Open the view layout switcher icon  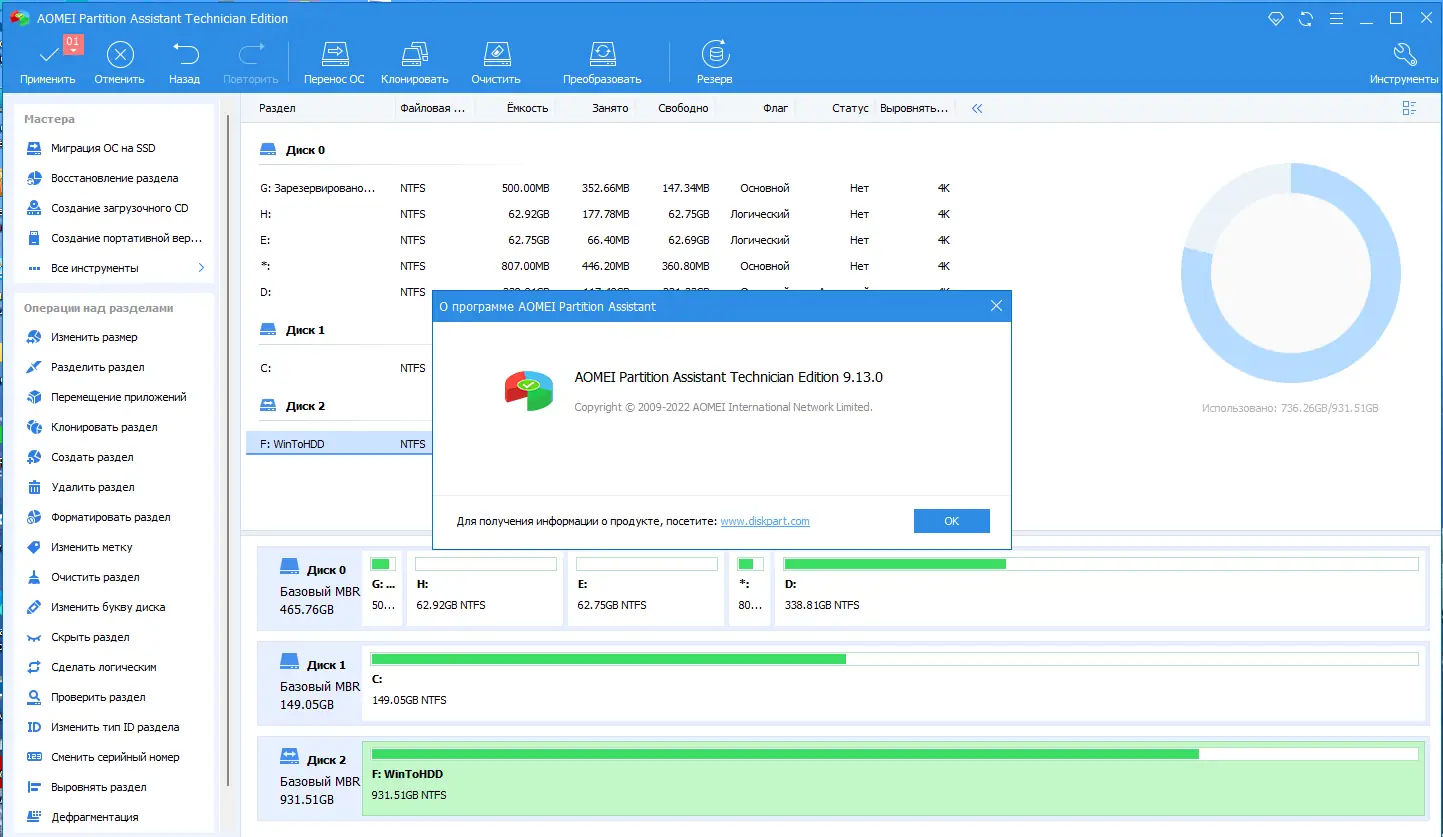tap(1409, 107)
